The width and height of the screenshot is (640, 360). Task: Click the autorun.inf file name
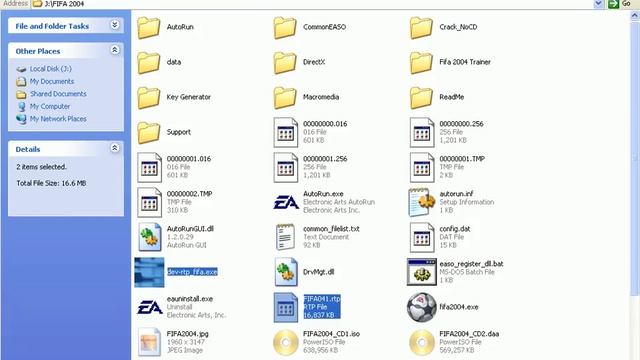[x=456, y=193]
